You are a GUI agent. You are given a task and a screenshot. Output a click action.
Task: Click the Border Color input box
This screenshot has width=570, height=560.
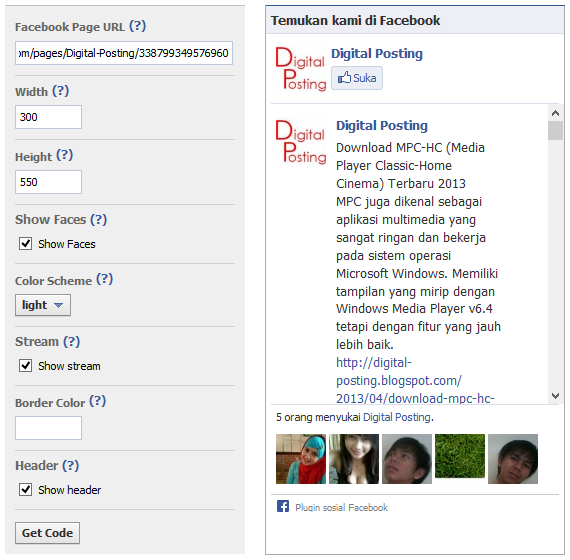tap(48, 428)
